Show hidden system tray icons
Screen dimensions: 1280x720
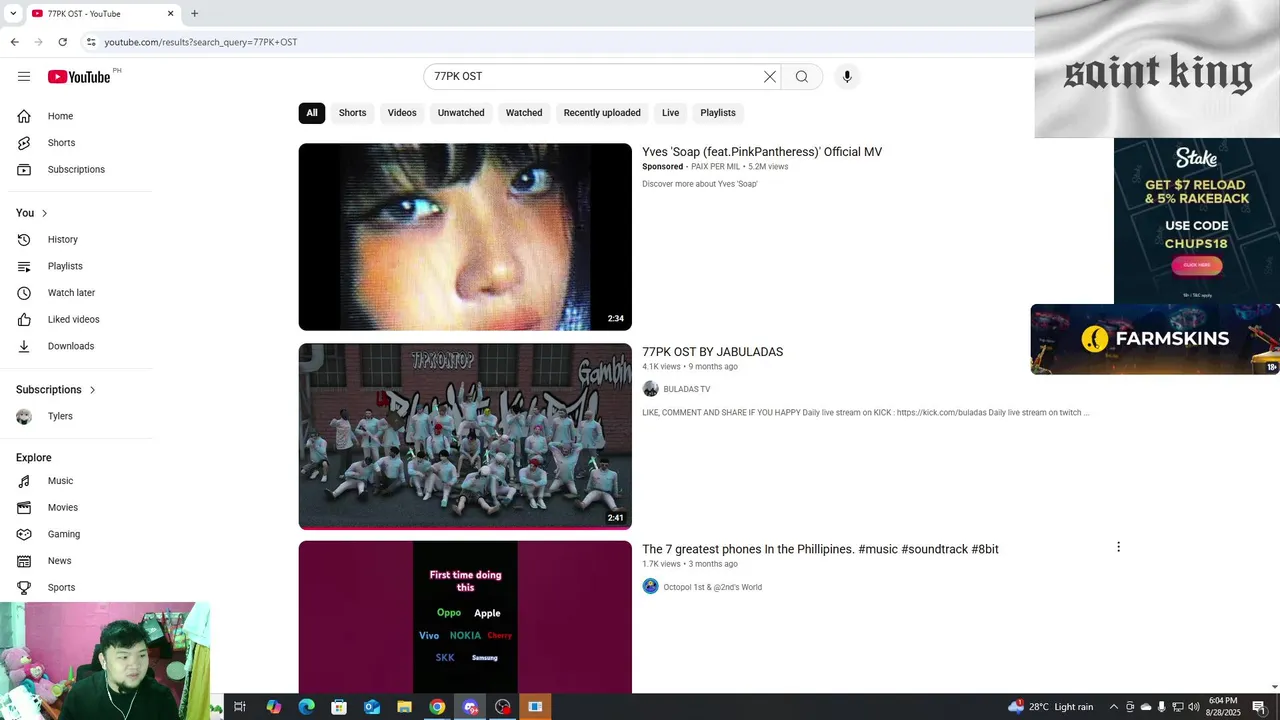point(1113,707)
